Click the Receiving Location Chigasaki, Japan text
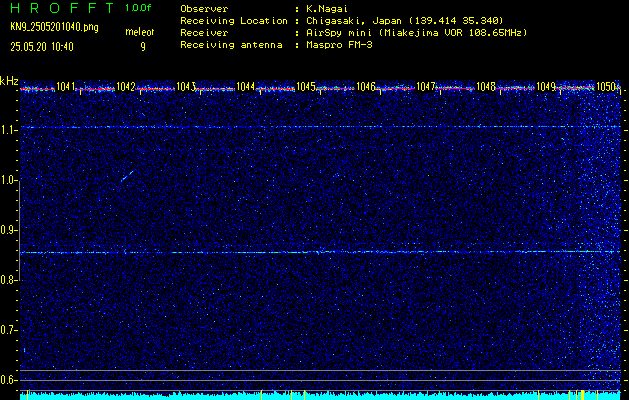629x400 pixels. coord(405,21)
